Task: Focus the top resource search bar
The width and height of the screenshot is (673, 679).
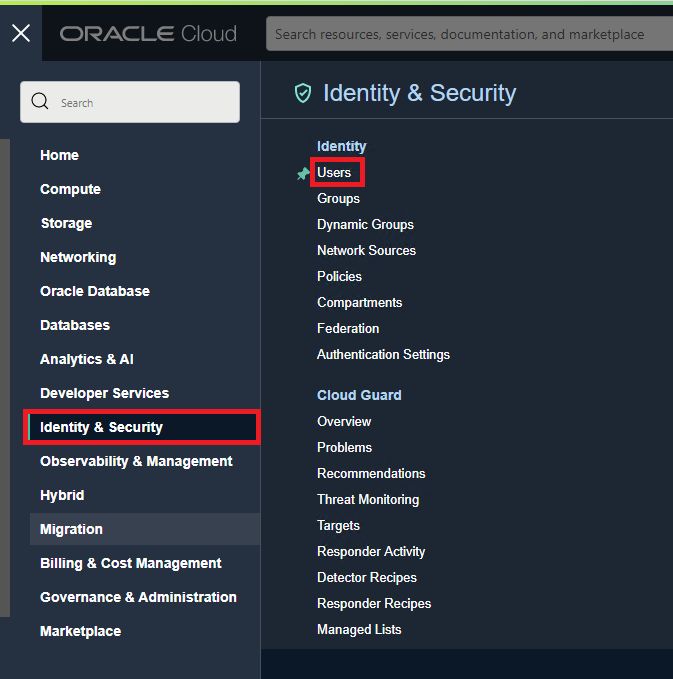Action: pos(469,34)
